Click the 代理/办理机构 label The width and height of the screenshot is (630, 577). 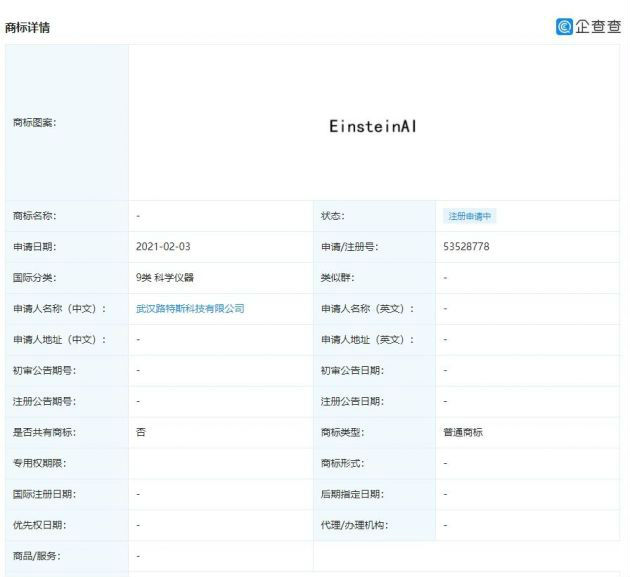pyautogui.click(x=354, y=525)
